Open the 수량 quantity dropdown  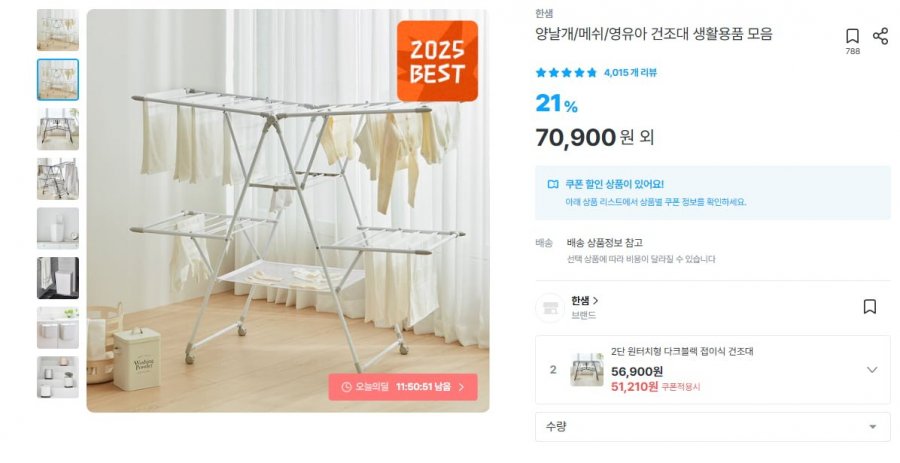(713, 427)
